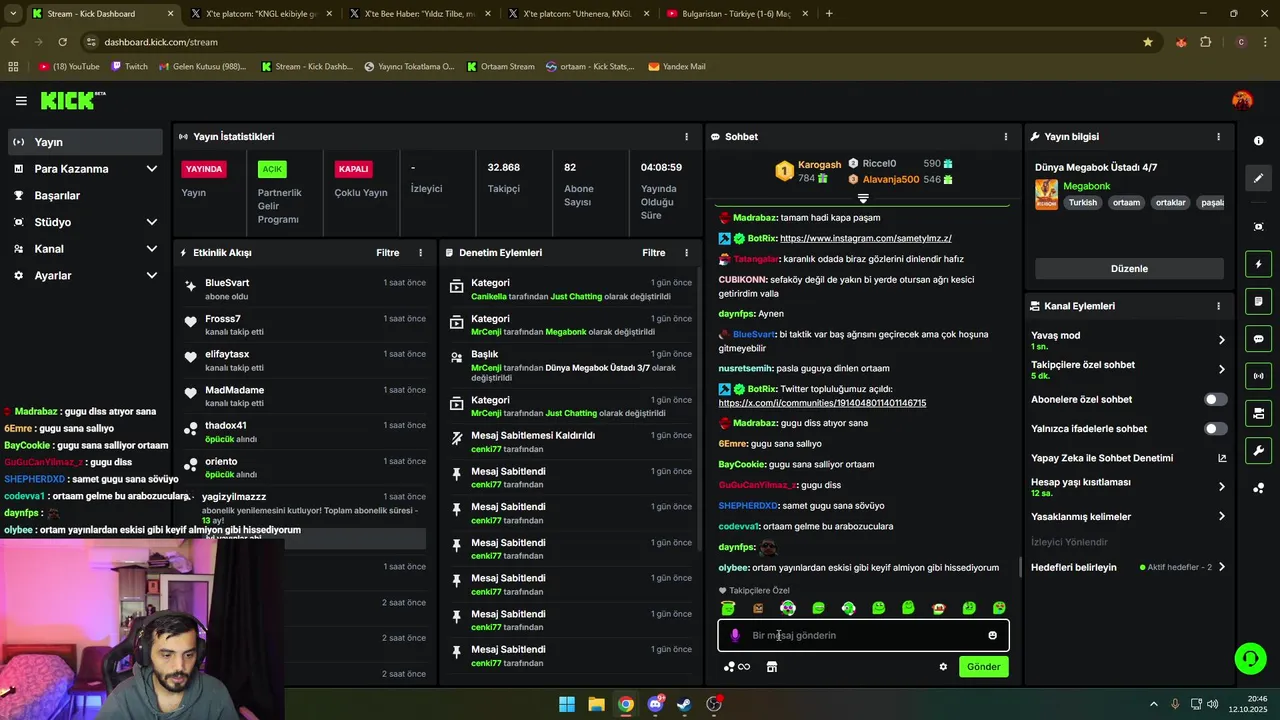Toggle the camera Kanal Eylemleri widget icon
1280x720 pixels.
1258,413
